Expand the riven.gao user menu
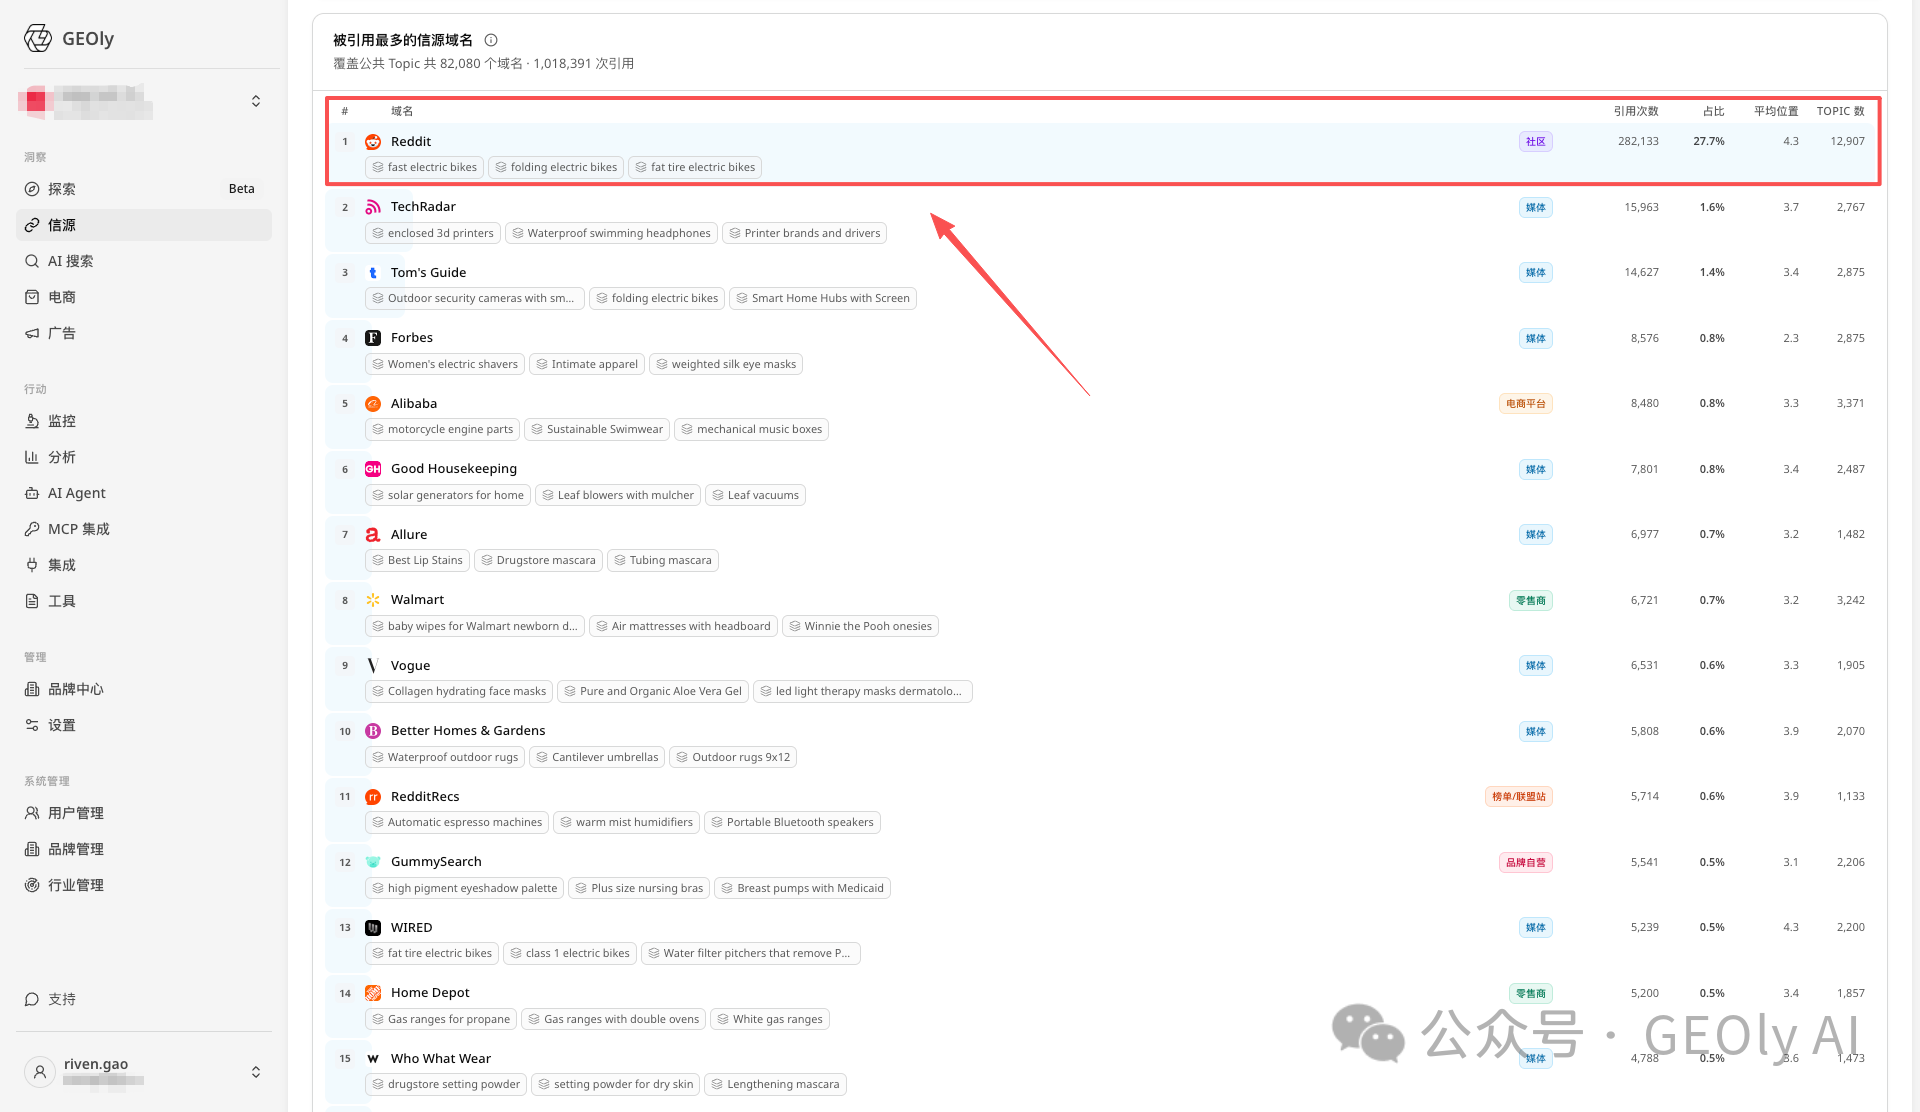This screenshot has width=1920, height=1112. [256, 1072]
